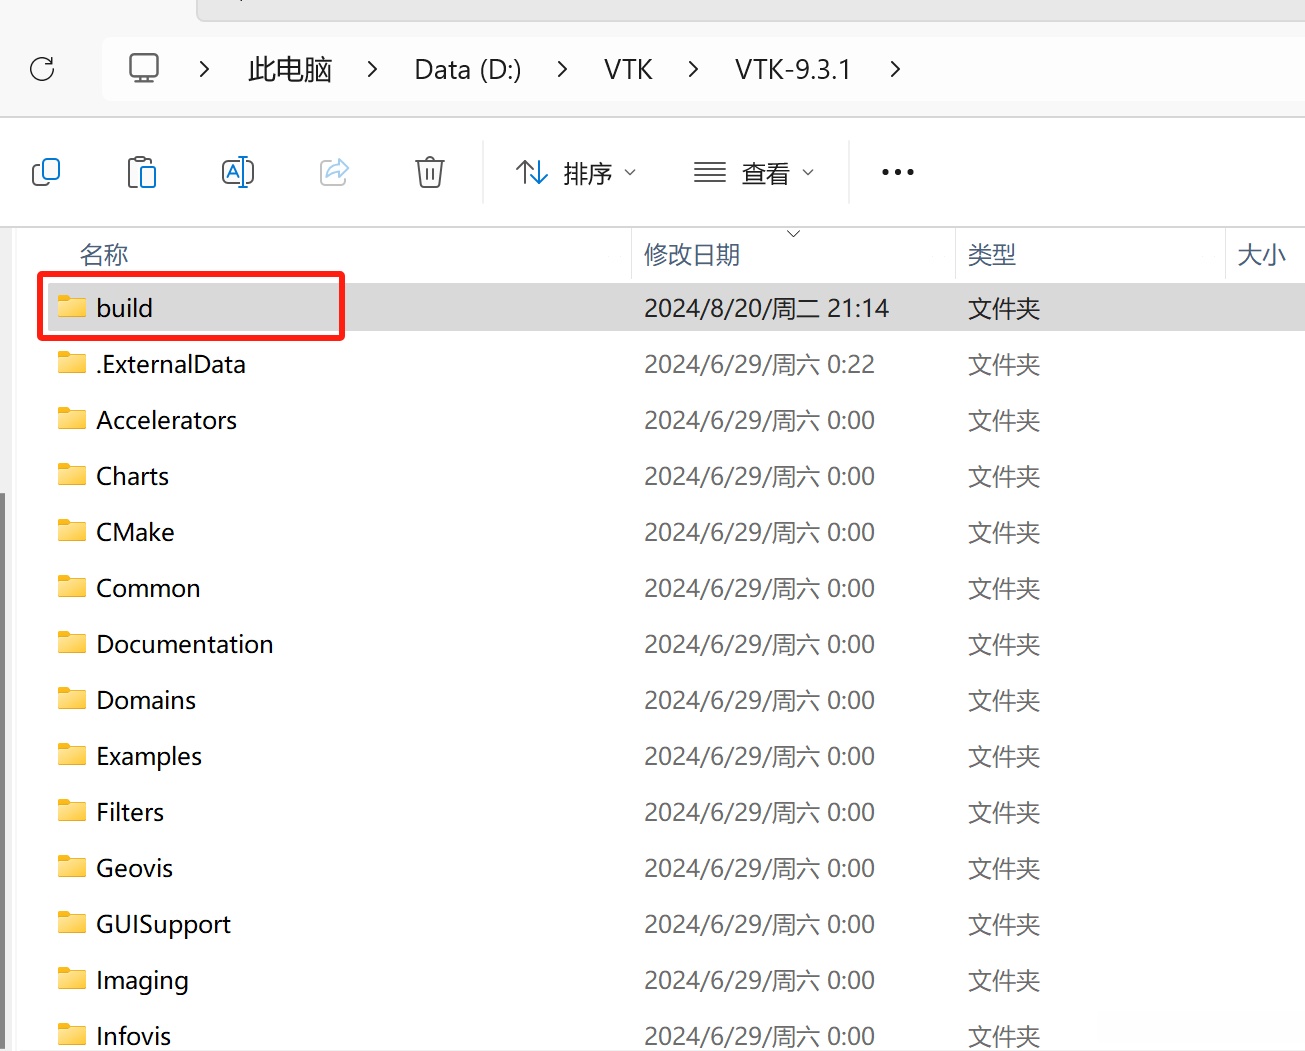The width and height of the screenshot is (1305, 1051).
Task: Expand chevron after 此电脑 breadcrumb
Action: coord(372,69)
